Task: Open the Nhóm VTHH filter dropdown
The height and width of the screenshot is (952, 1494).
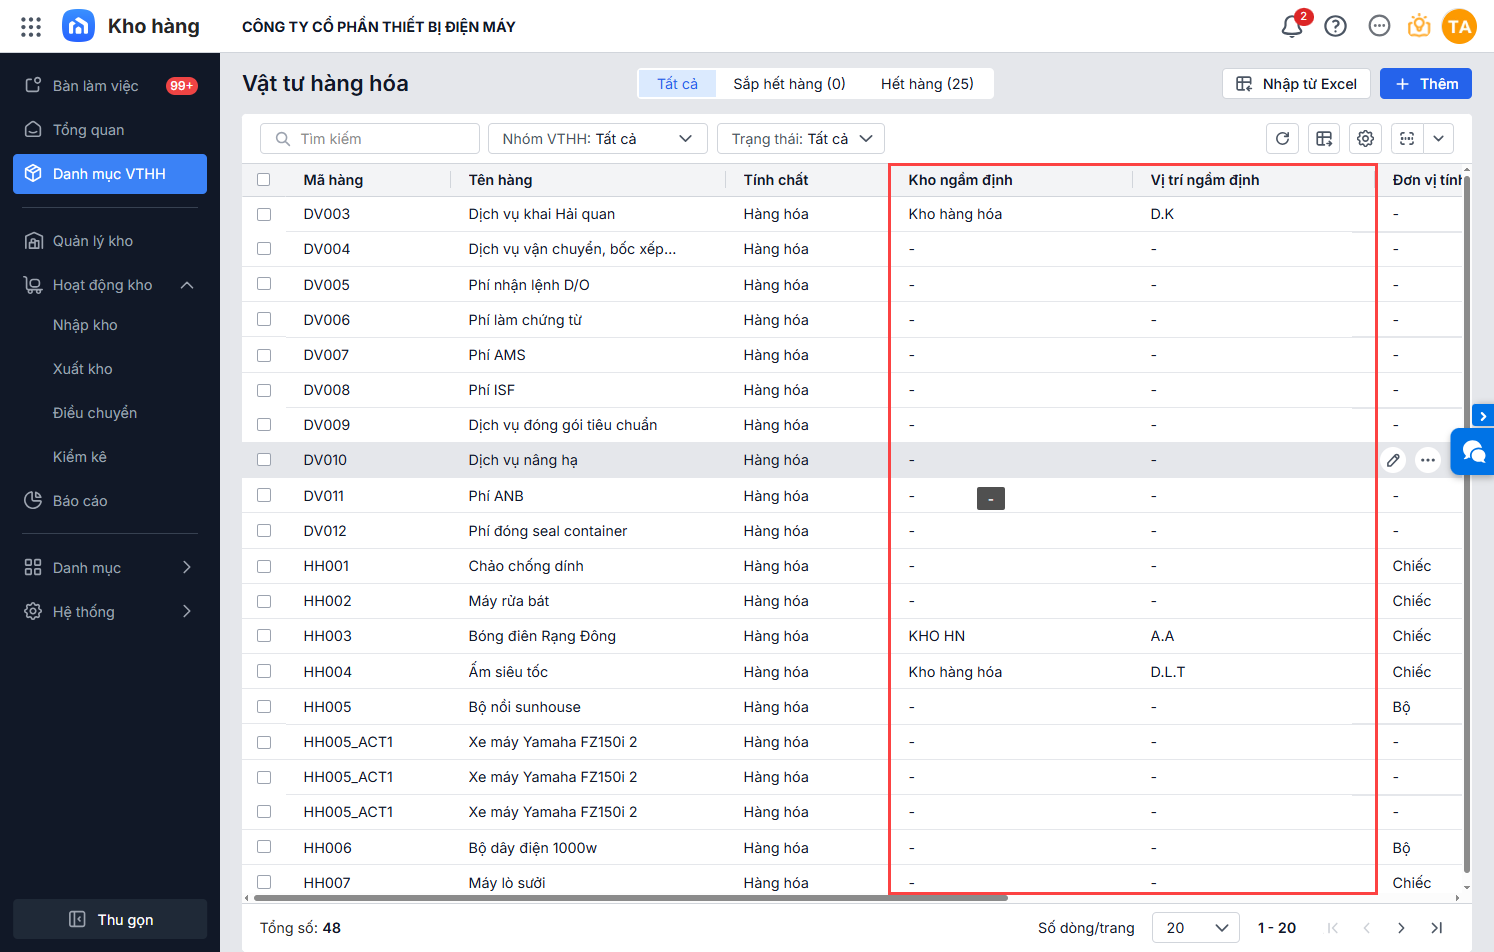Action: (x=597, y=139)
